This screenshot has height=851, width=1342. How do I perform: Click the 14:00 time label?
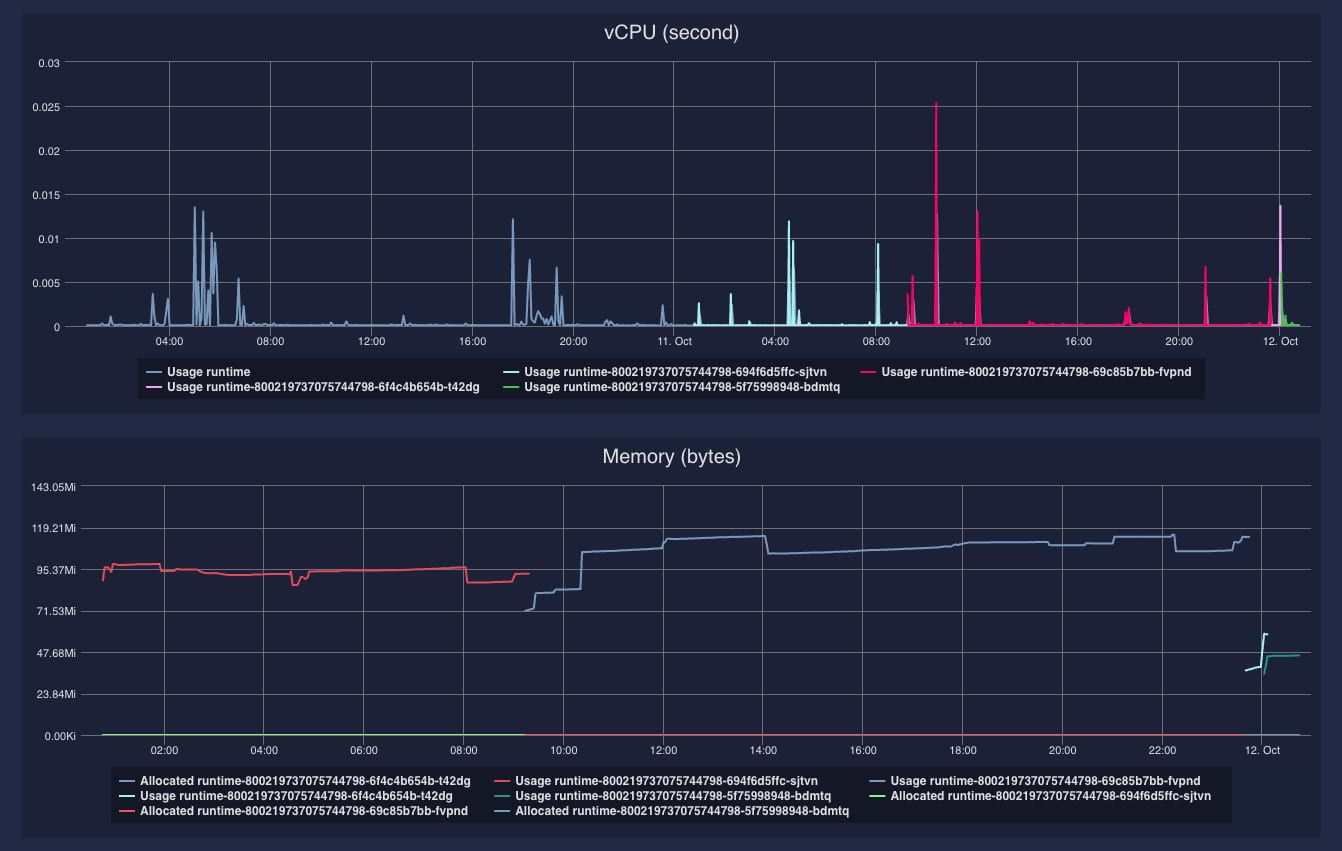click(x=763, y=749)
